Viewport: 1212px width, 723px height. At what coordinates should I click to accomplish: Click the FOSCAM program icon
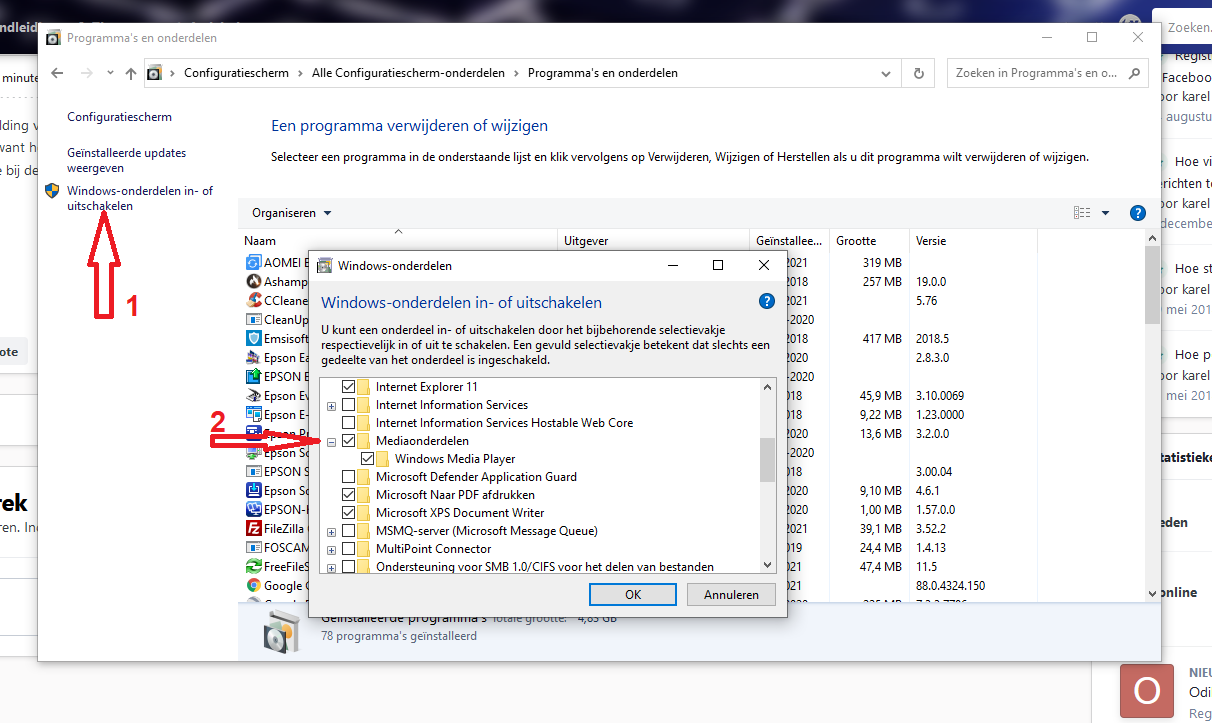[x=253, y=548]
